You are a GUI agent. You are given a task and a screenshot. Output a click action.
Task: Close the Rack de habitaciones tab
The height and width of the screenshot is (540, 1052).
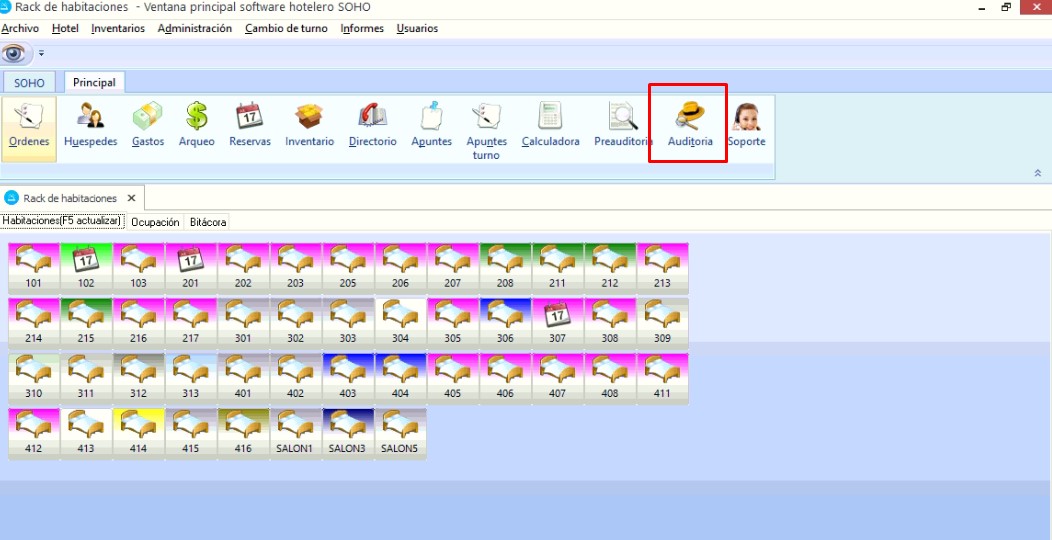pyautogui.click(x=131, y=198)
